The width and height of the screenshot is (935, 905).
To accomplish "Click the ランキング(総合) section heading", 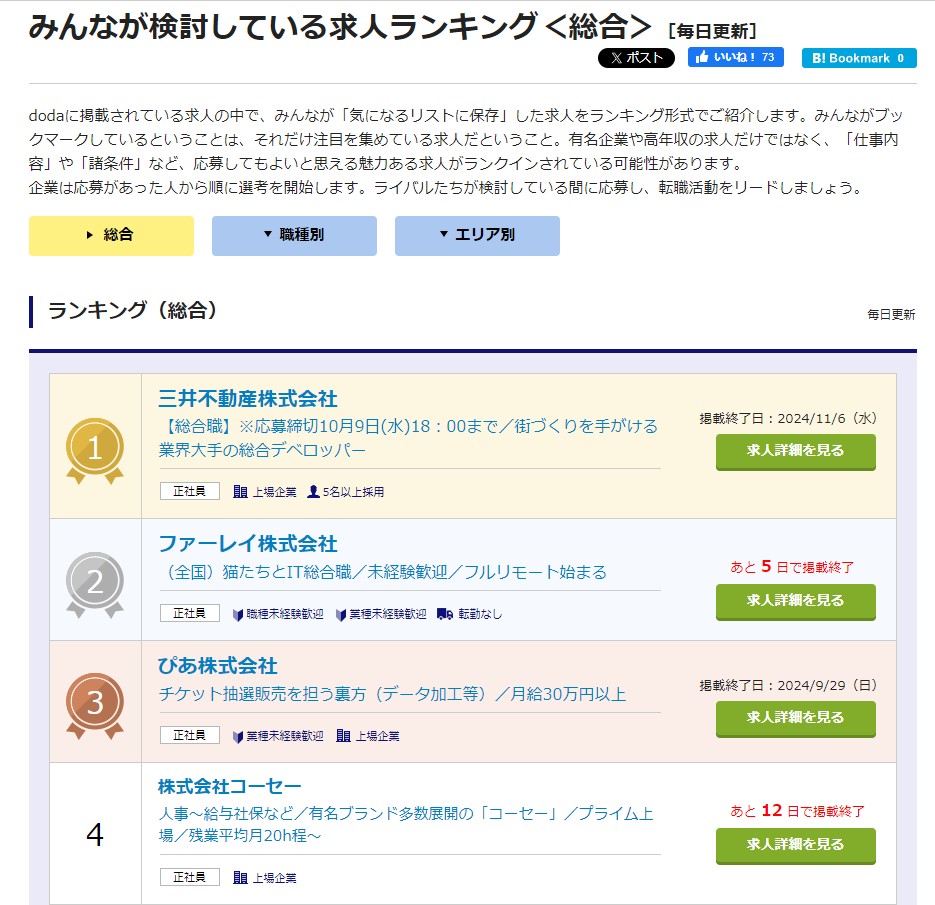I will coord(132,311).
